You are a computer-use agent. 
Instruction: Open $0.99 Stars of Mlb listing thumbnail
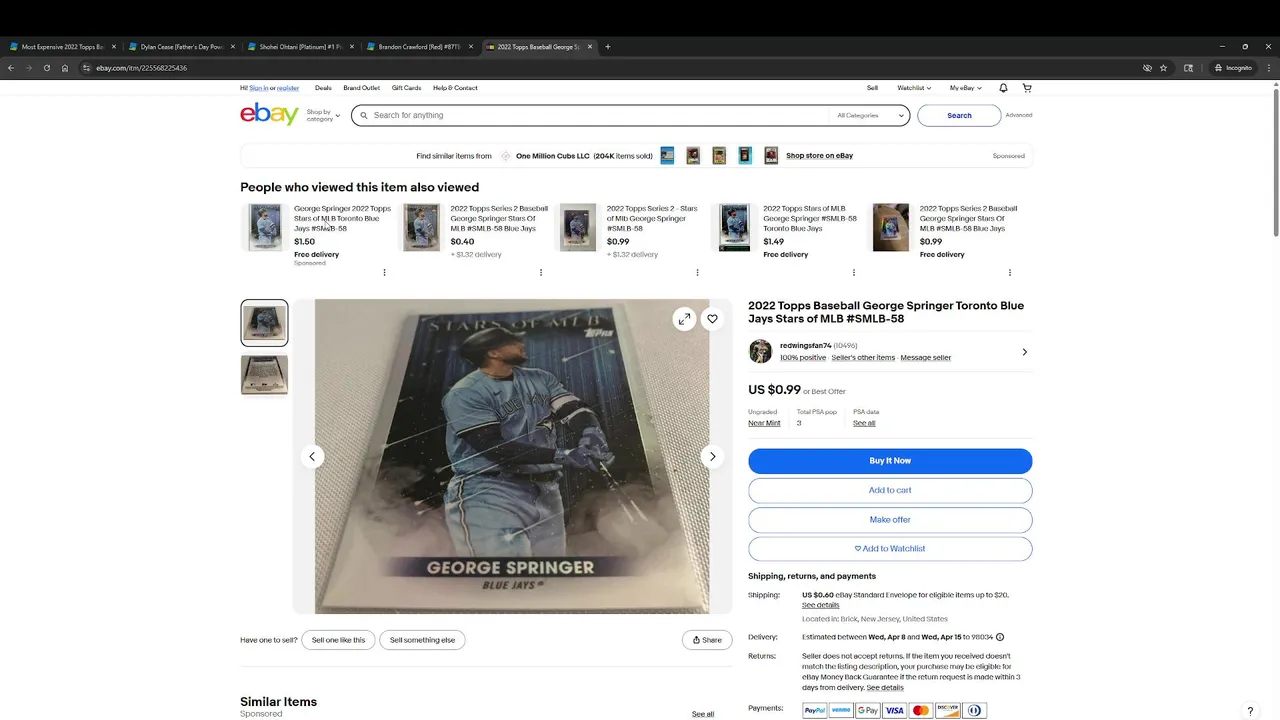tap(578, 228)
